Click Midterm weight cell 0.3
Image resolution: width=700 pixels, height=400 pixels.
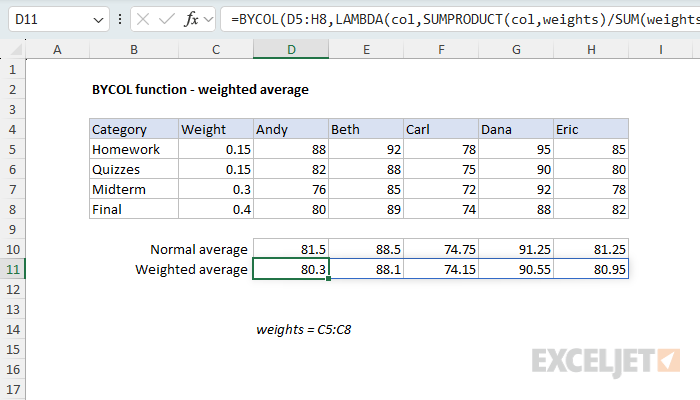pos(216,189)
